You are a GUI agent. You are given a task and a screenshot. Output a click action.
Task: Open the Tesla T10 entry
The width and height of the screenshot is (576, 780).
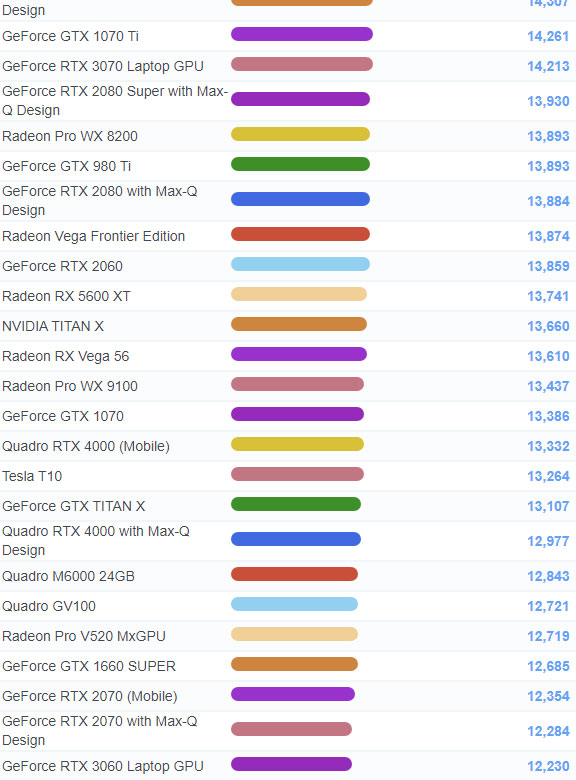pos(32,476)
